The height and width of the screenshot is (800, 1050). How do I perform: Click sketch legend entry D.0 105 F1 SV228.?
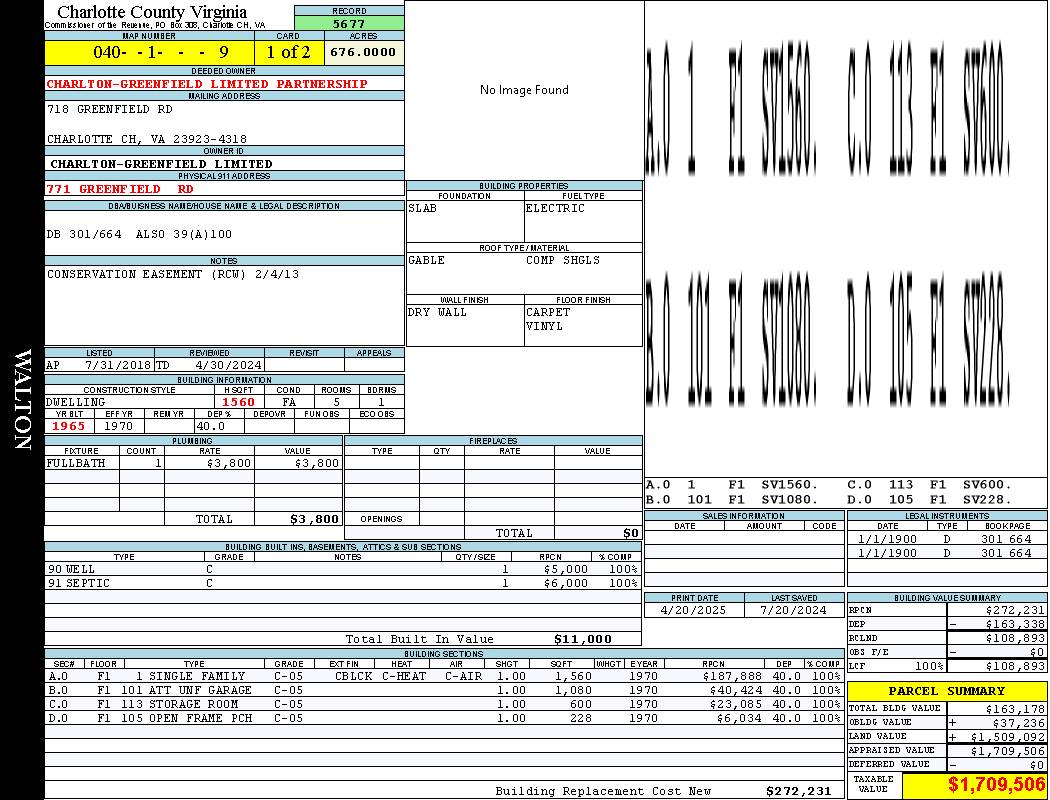(929, 499)
